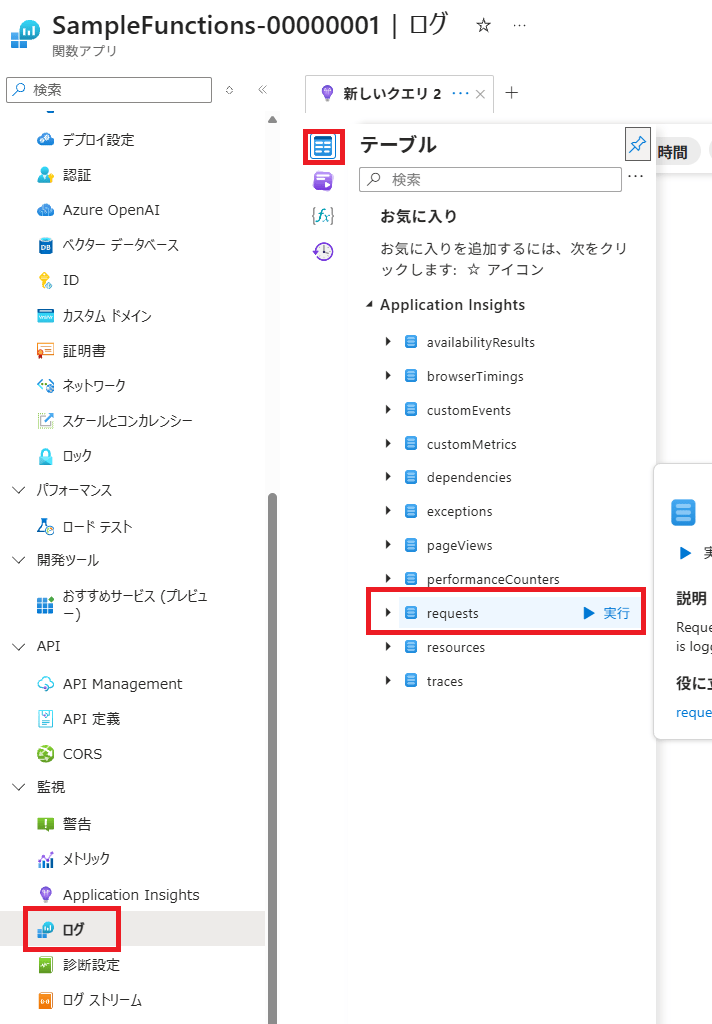Open the Tables panel icon
The height and width of the screenshot is (1024, 712).
323,147
